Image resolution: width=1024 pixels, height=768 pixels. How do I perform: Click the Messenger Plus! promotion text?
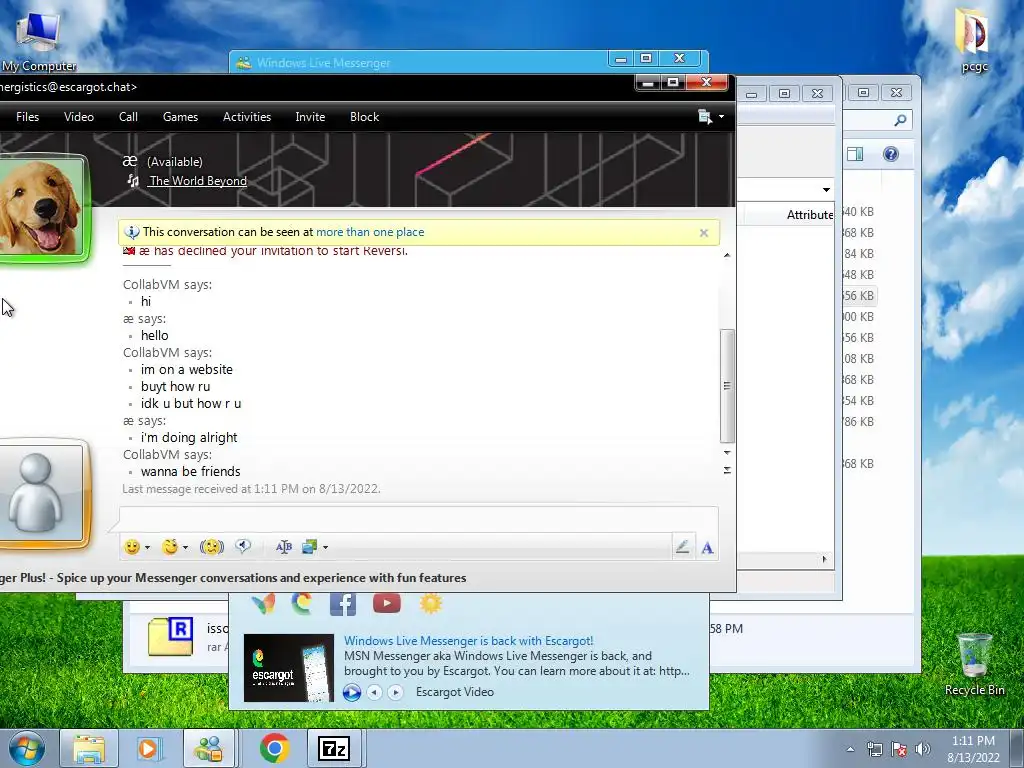pyautogui.click(x=233, y=578)
